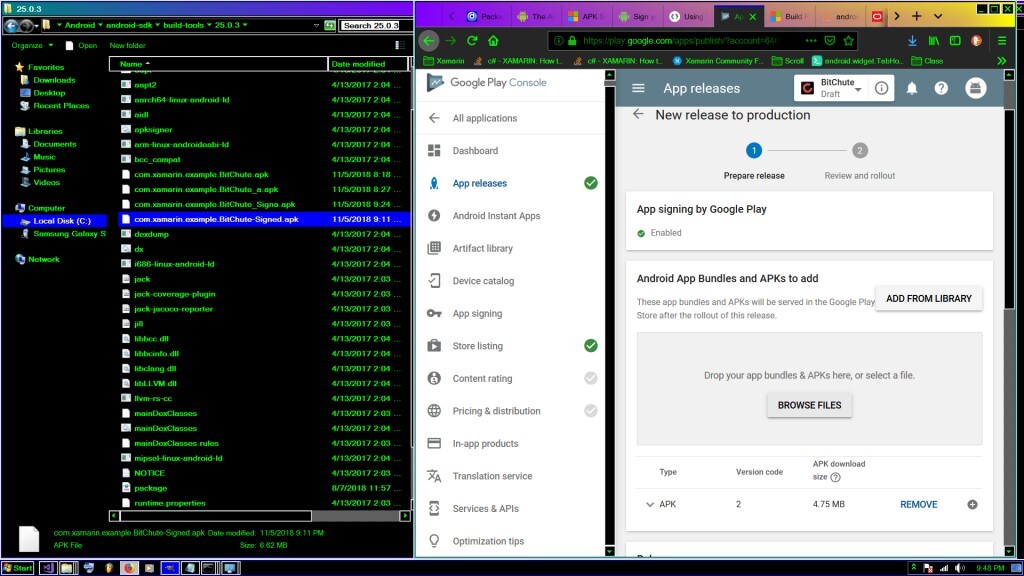
Task: Expand the APK version 2 row
Action: pos(650,504)
